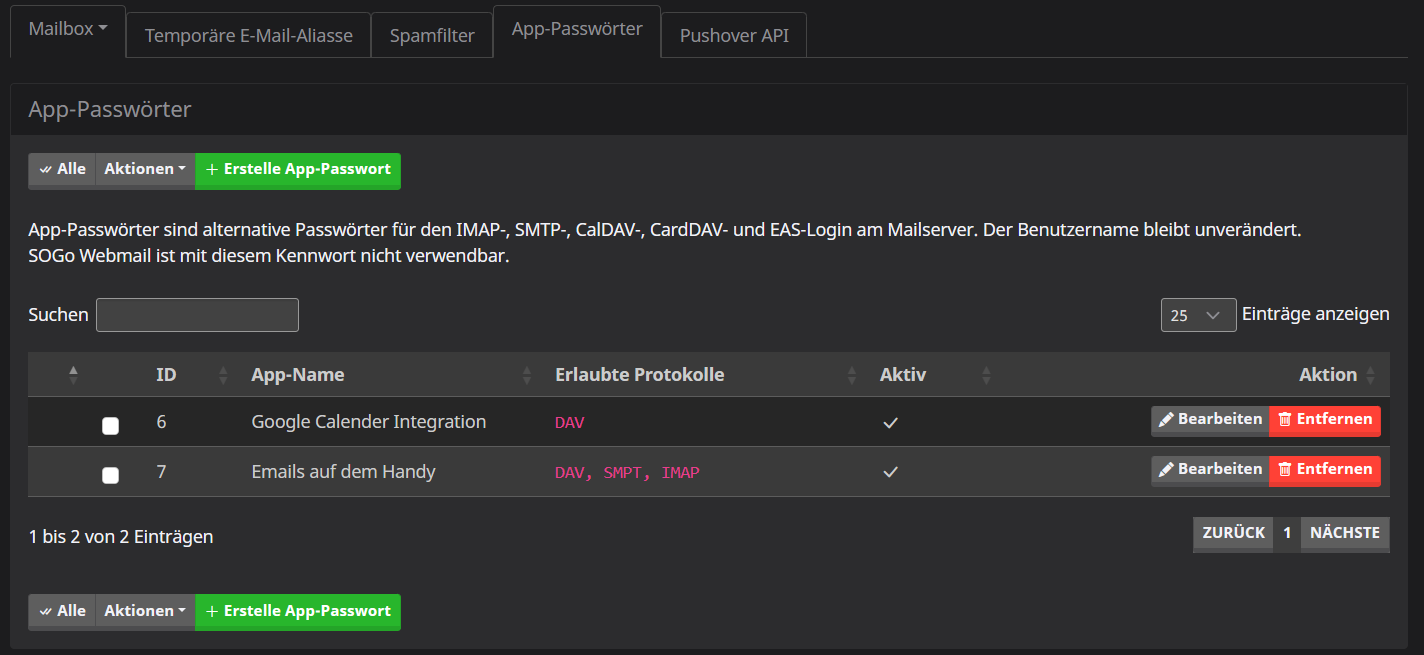Switch to Temporäre E-Mail-Aliasse tab
This screenshot has width=1424, height=655.
(x=248, y=36)
